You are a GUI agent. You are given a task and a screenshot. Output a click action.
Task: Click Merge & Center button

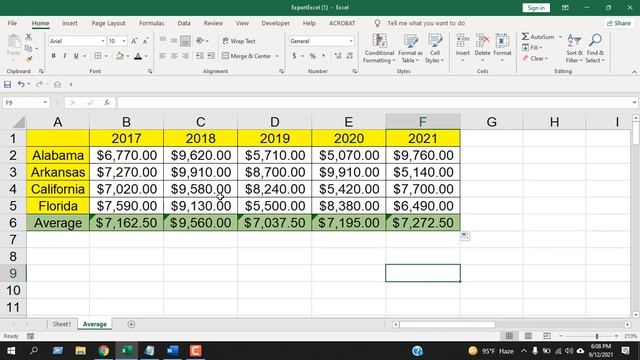(x=247, y=56)
